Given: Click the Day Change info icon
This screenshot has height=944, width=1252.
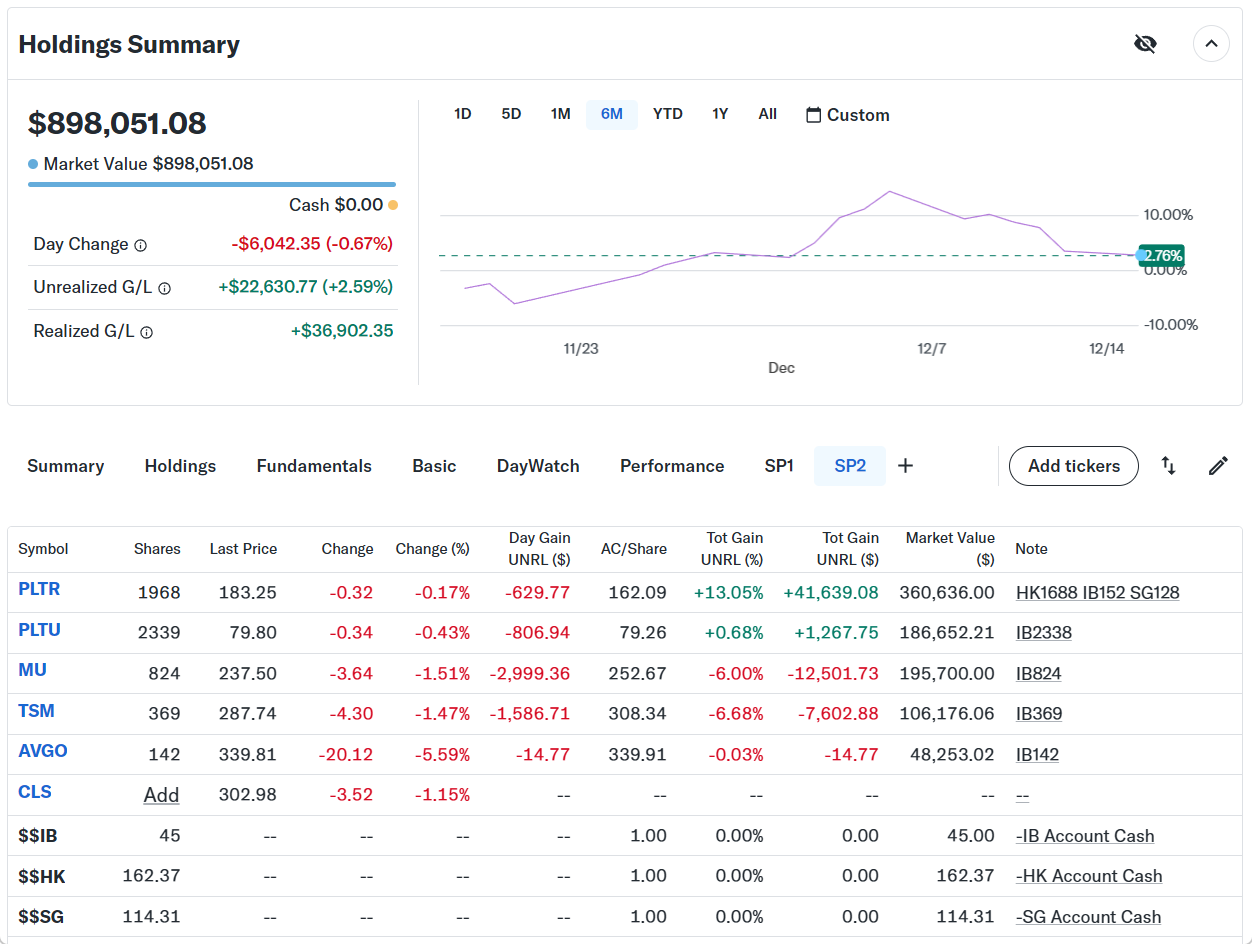Looking at the screenshot, I should tap(141, 245).
